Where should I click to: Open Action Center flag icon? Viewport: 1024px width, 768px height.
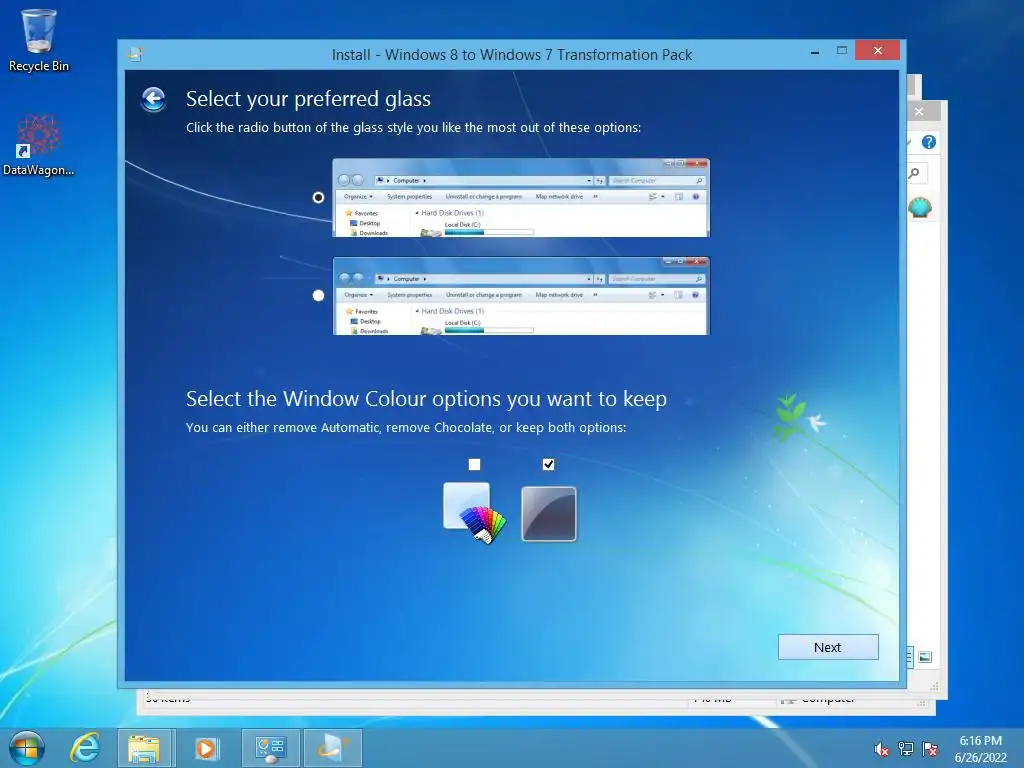pos(930,749)
